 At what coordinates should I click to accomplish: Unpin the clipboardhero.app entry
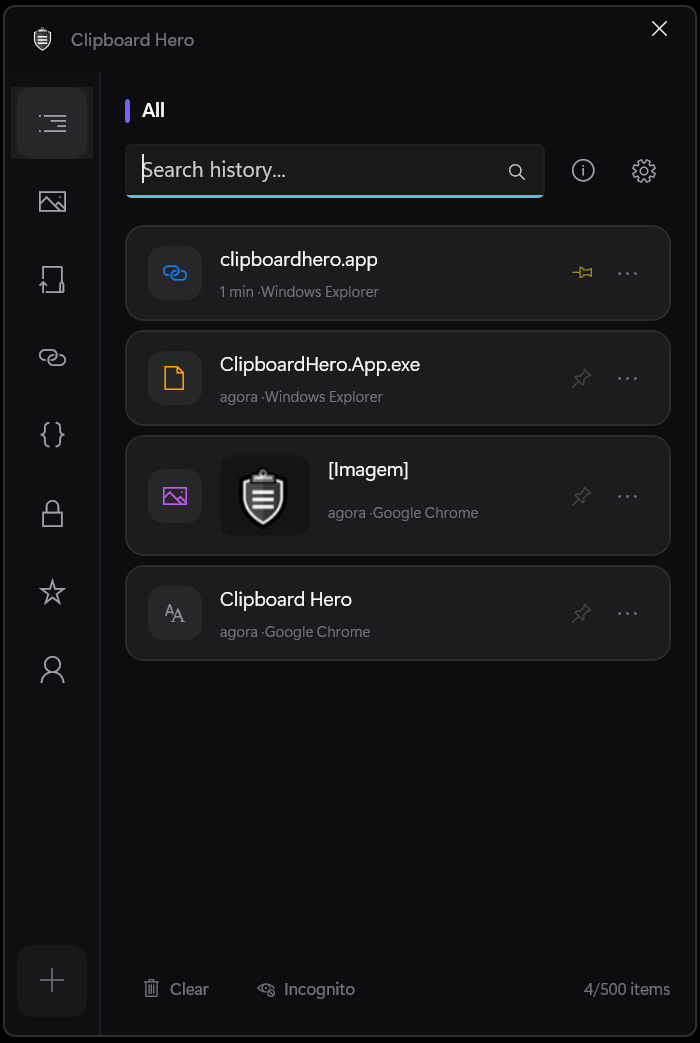[582, 273]
